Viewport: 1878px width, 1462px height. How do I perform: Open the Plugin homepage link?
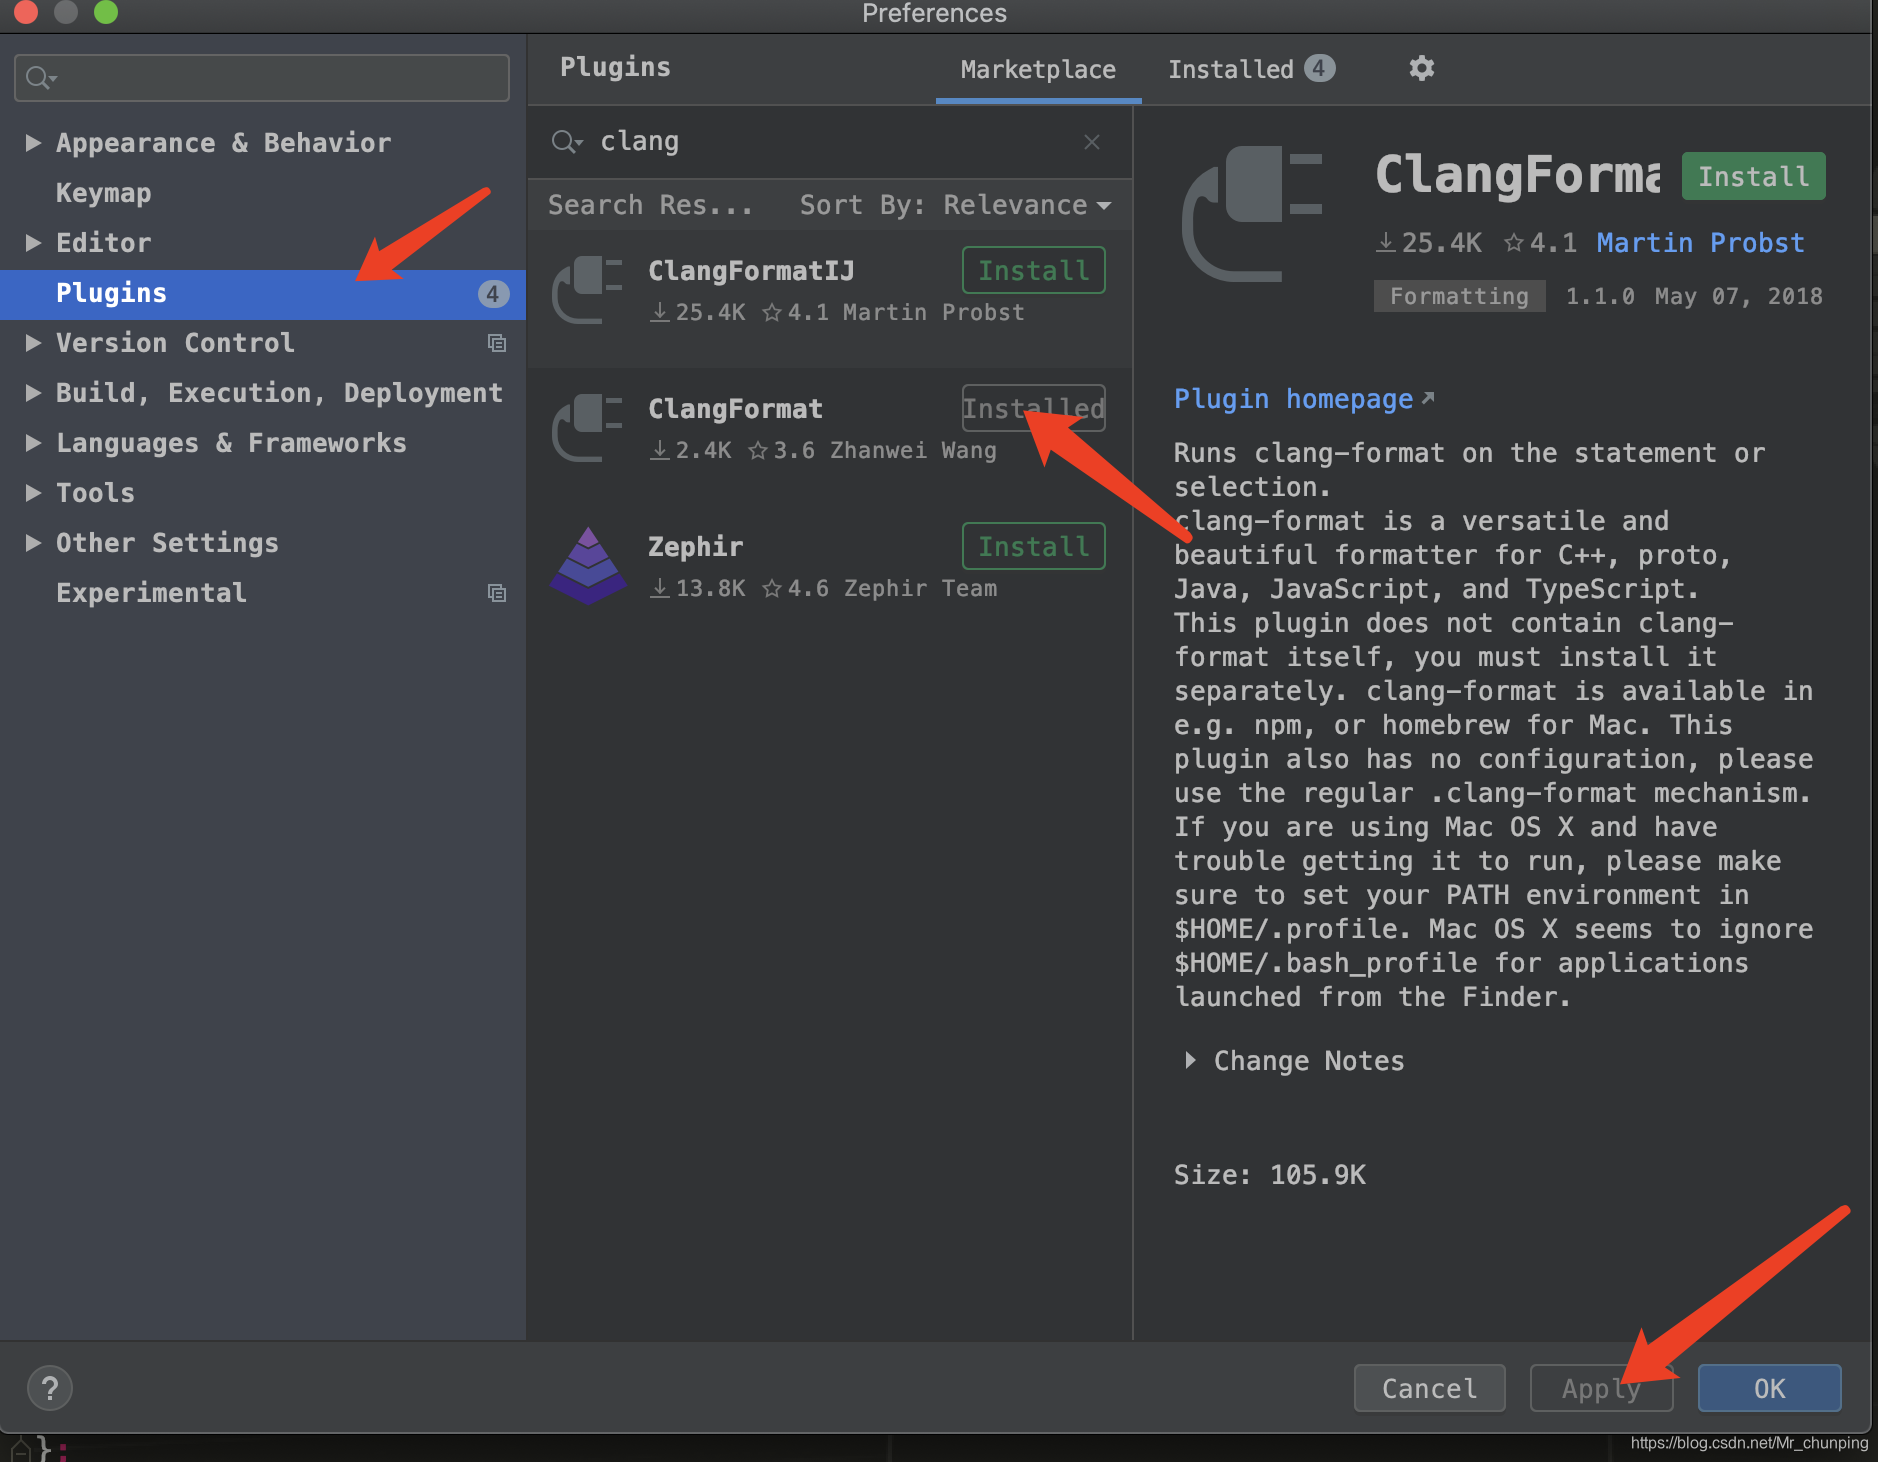[1303, 399]
